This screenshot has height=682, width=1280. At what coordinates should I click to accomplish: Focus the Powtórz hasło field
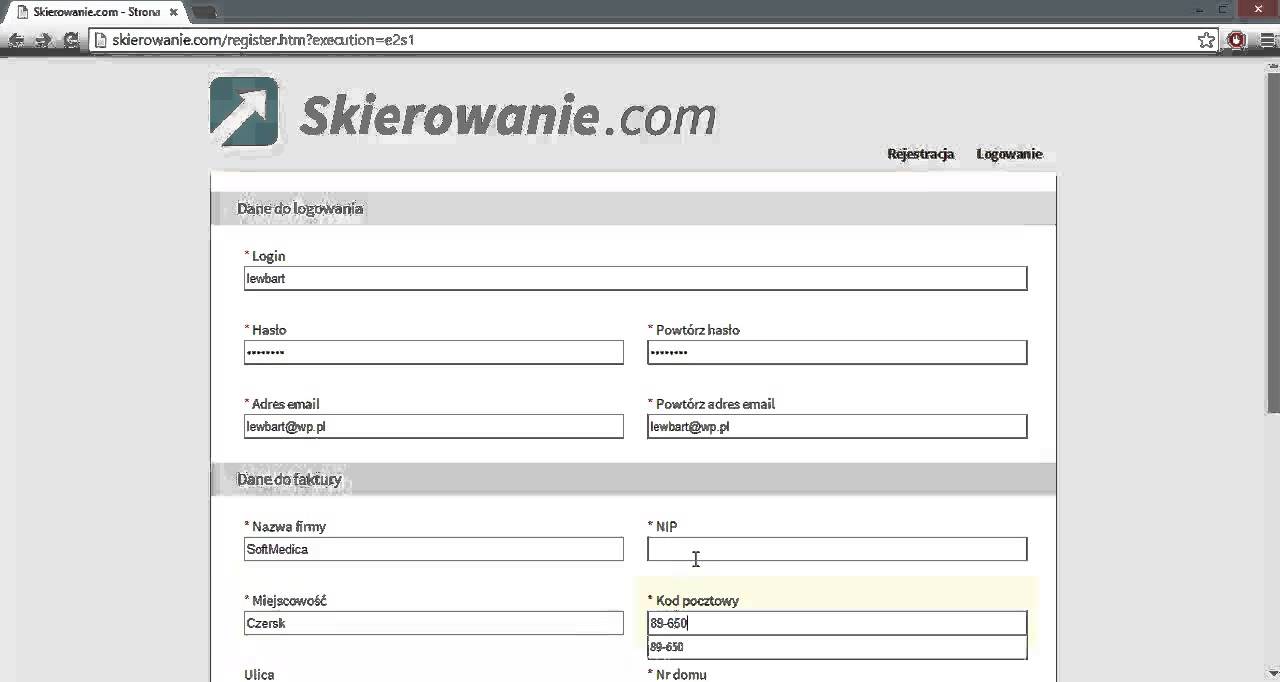837,352
